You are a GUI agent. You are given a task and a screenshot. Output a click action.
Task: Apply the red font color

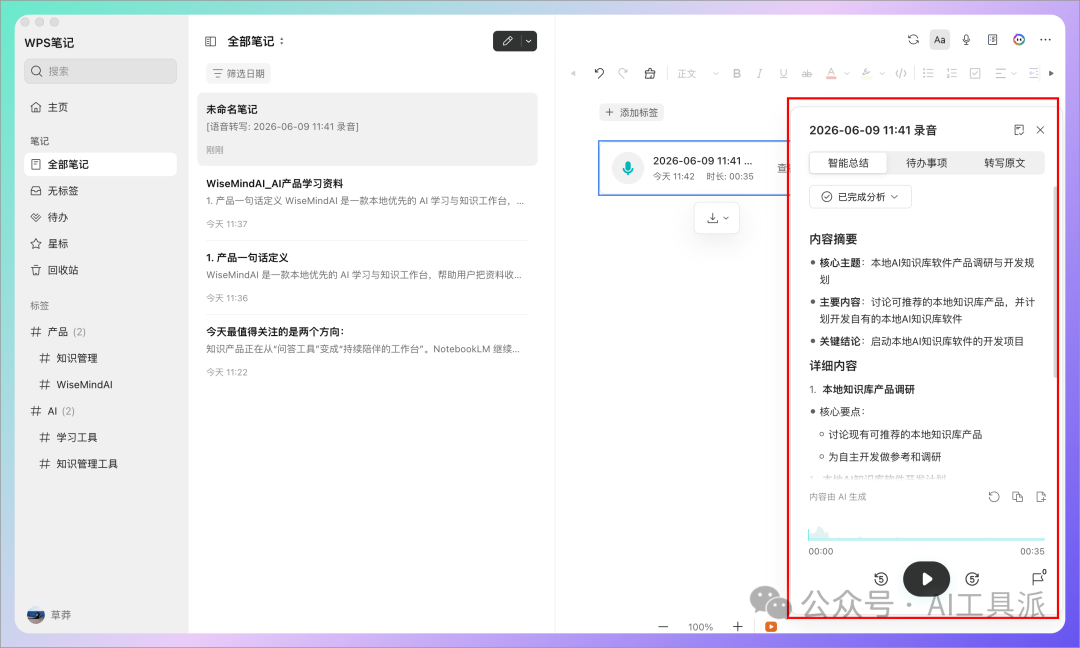[831, 73]
